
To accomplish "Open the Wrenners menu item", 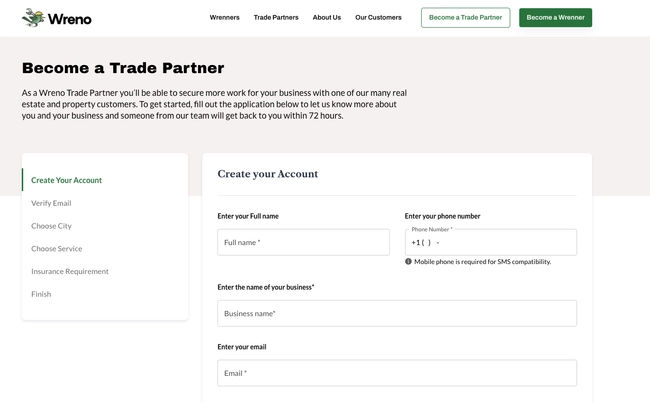I will tap(224, 17).
